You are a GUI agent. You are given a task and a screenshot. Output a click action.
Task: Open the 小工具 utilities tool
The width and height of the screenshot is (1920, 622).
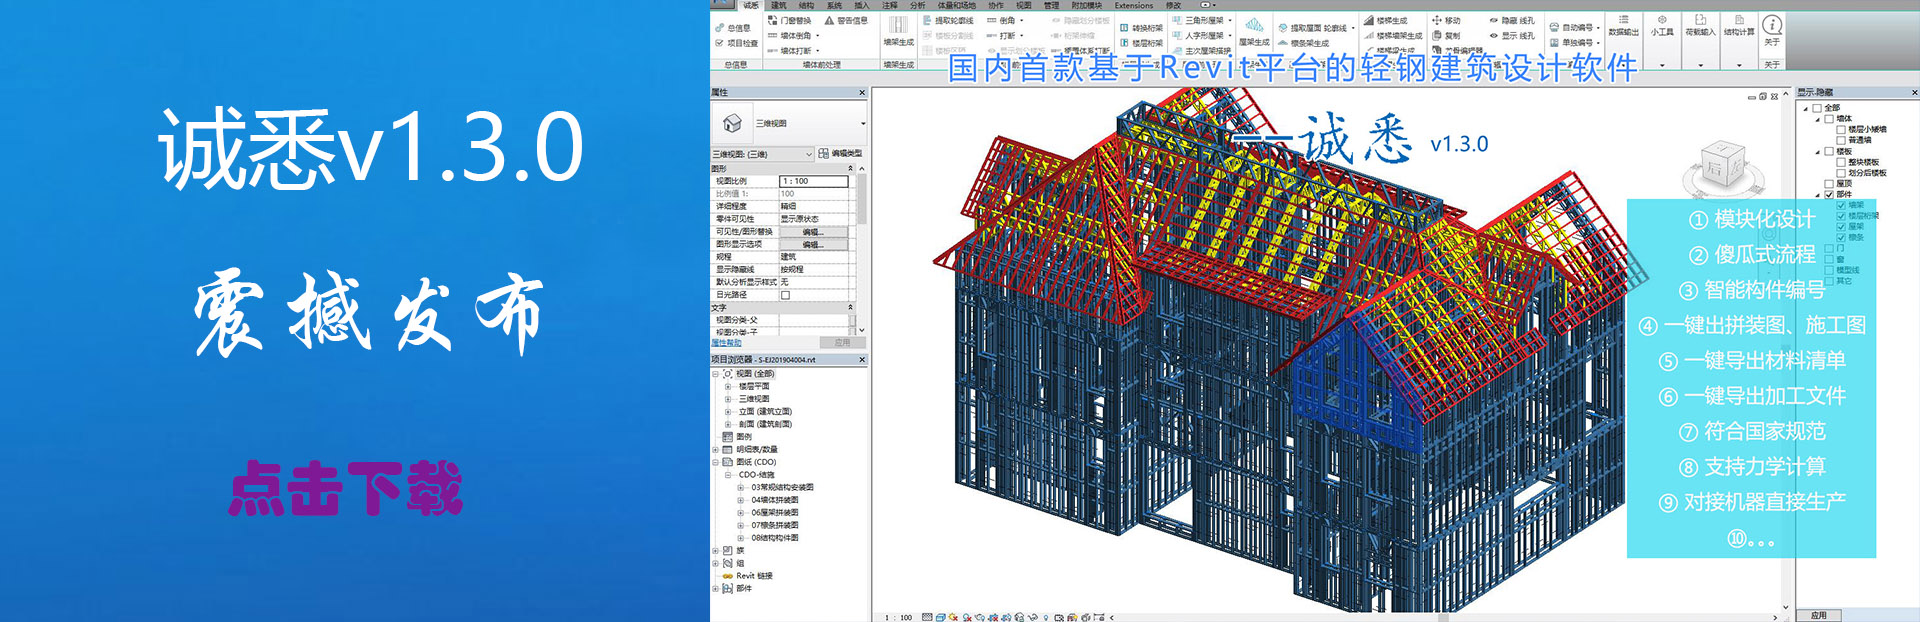coord(1662,26)
